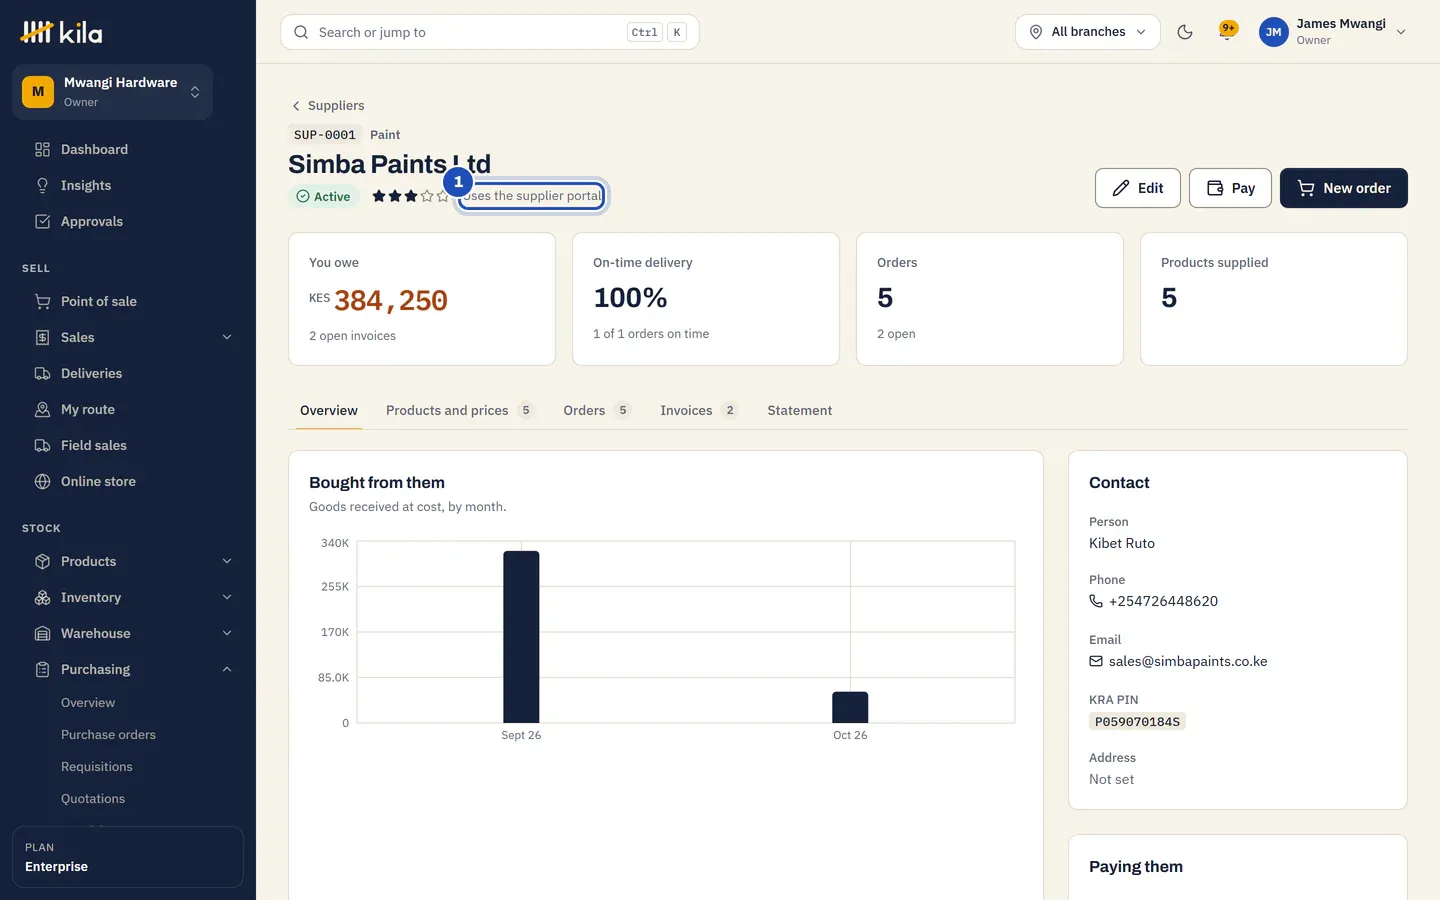The image size is (1440, 900).
Task: Open the notifications badge icon
Action: point(1228,31)
